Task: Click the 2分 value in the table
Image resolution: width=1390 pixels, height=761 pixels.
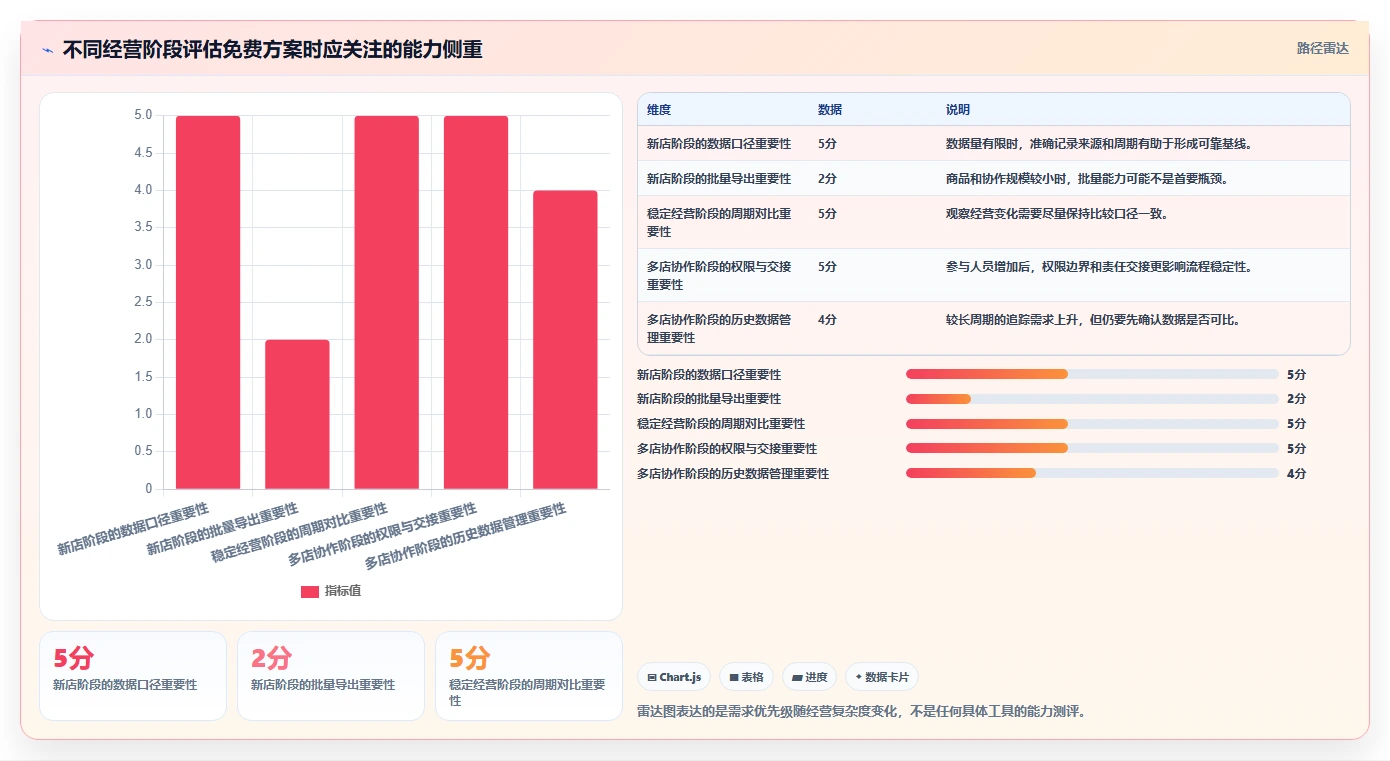Action: tap(827, 179)
